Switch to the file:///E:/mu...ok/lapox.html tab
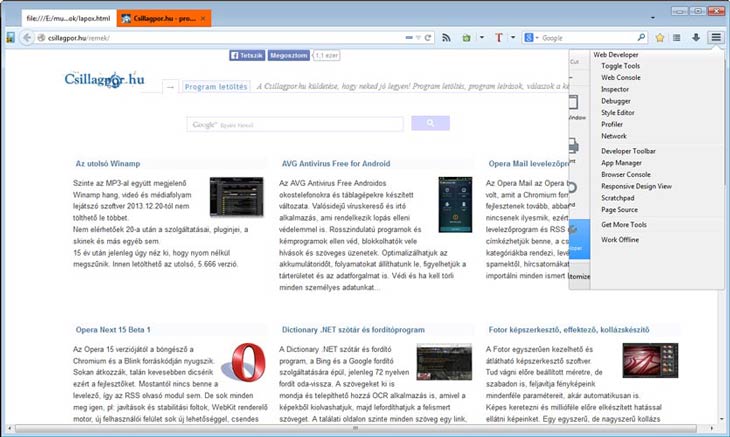This screenshot has width=730, height=437. [x=68, y=19]
